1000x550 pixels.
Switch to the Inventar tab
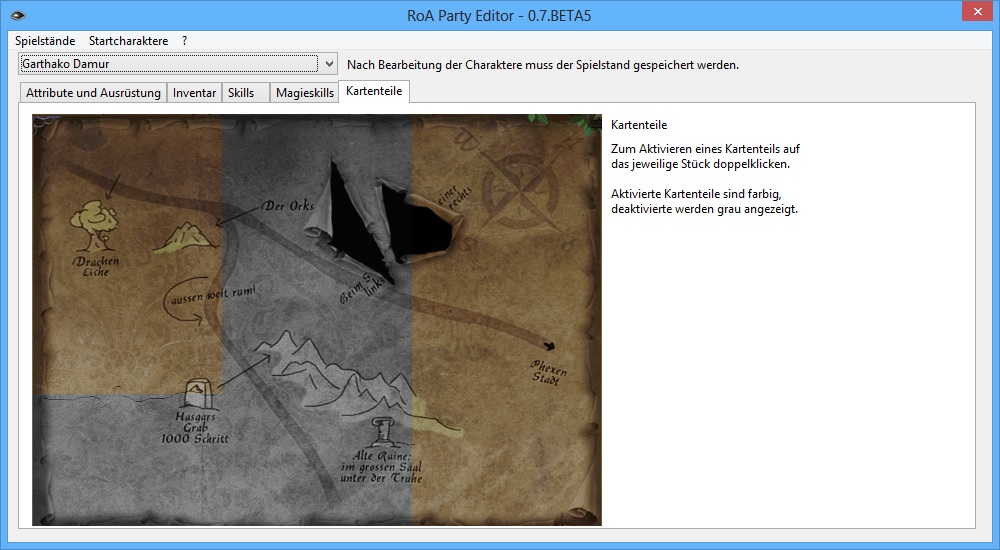tap(194, 93)
